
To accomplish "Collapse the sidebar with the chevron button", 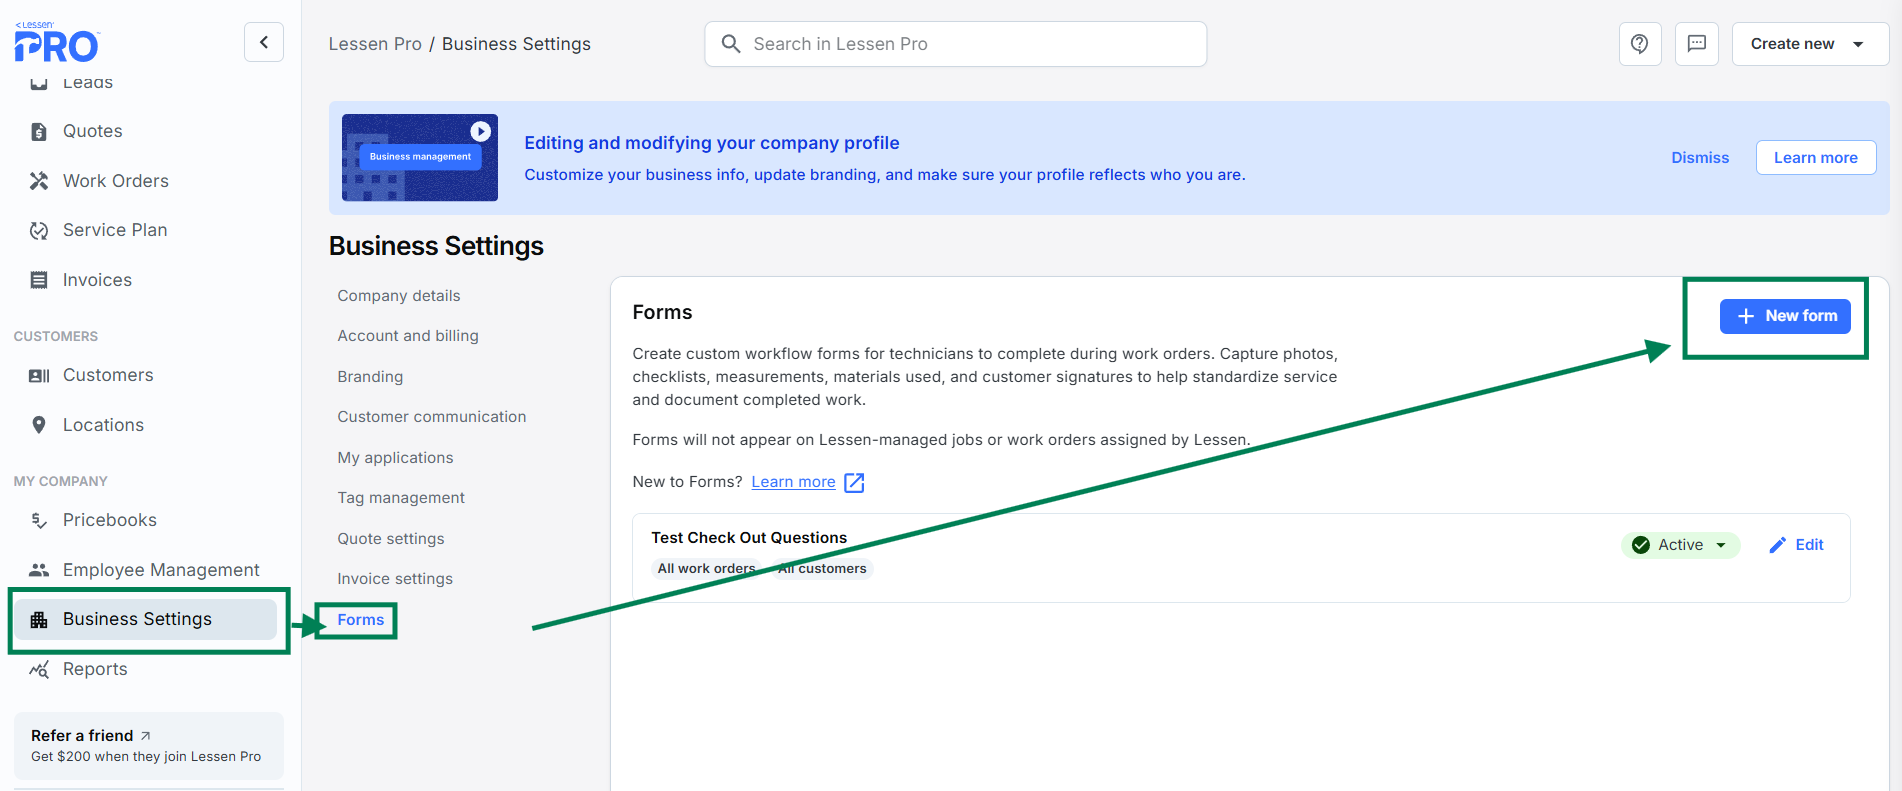I will pos(264,42).
